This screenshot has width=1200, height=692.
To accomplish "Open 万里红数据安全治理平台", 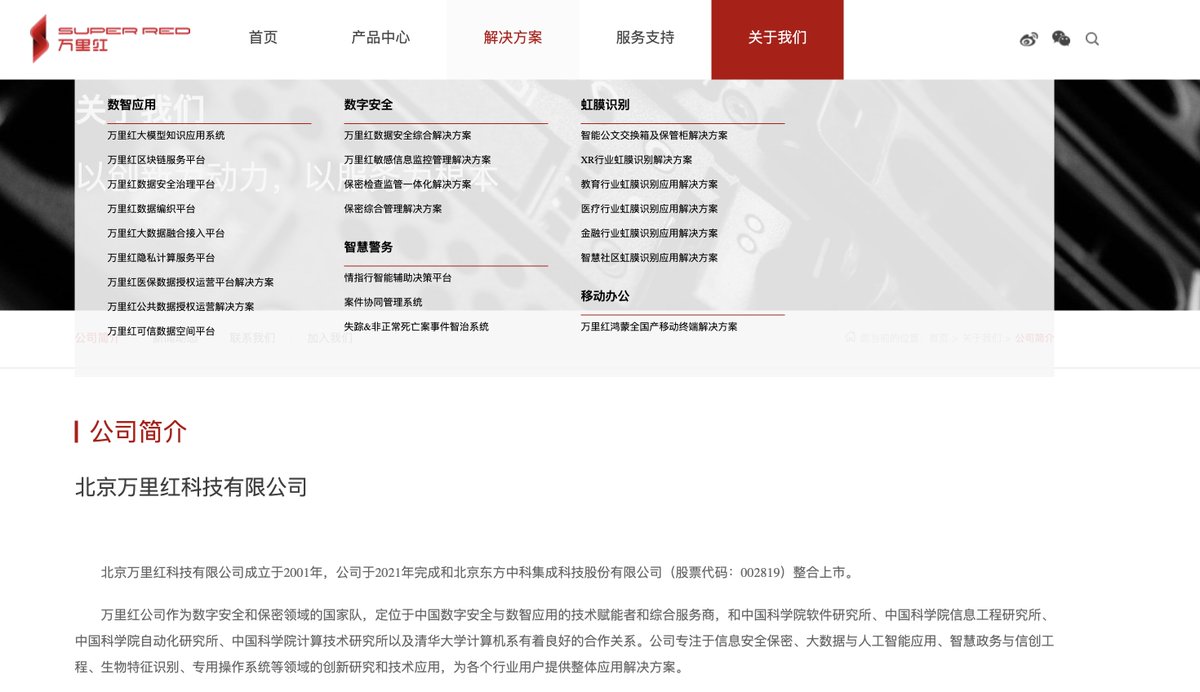I will [x=161, y=184].
